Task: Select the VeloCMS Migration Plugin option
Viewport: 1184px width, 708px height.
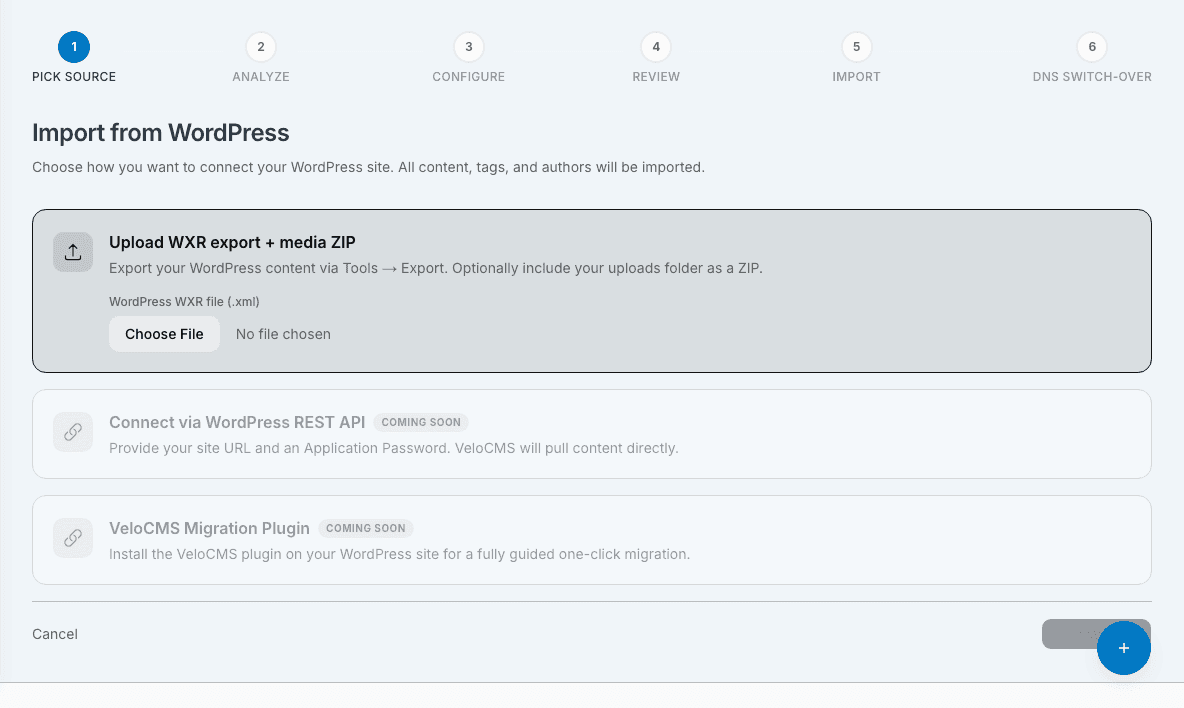Action: (x=592, y=540)
